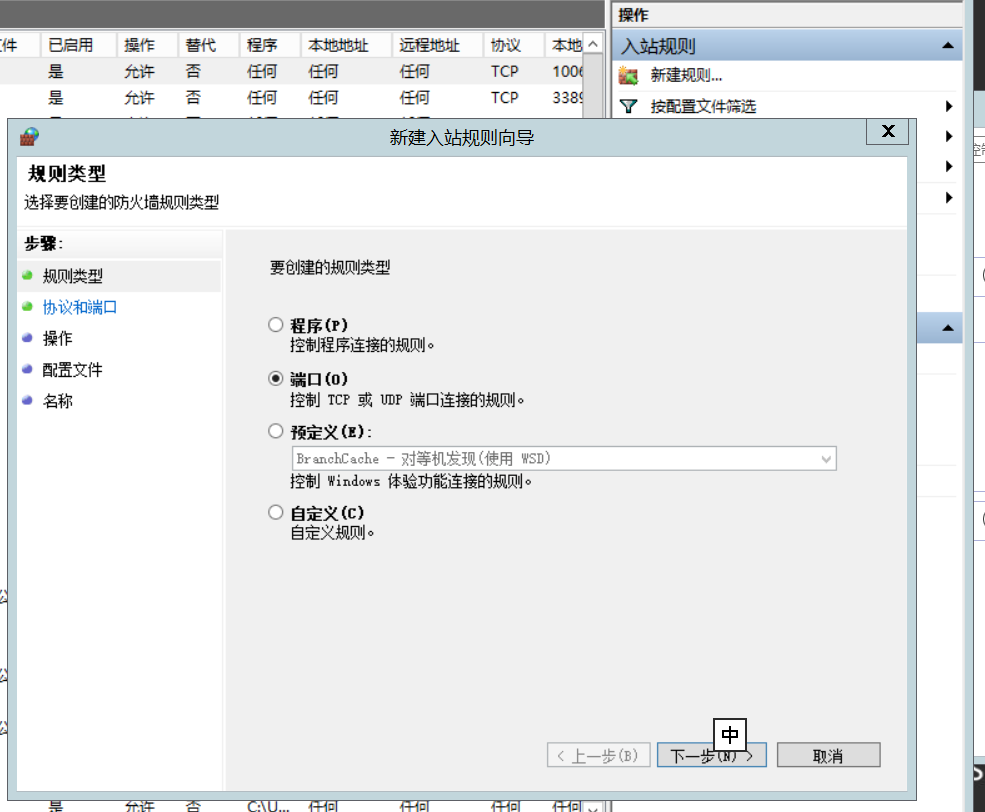The height and width of the screenshot is (812, 985).
Task: Click the 下一步(N) button
Action: click(712, 755)
